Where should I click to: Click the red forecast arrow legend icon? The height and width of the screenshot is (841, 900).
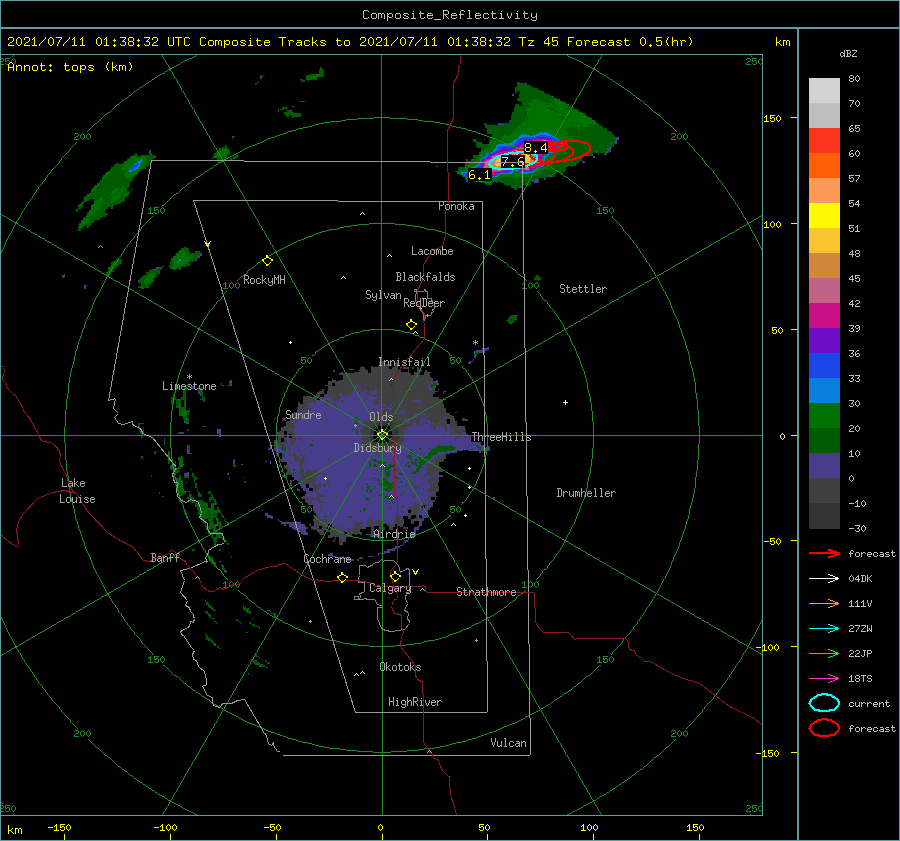click(824, 553)
